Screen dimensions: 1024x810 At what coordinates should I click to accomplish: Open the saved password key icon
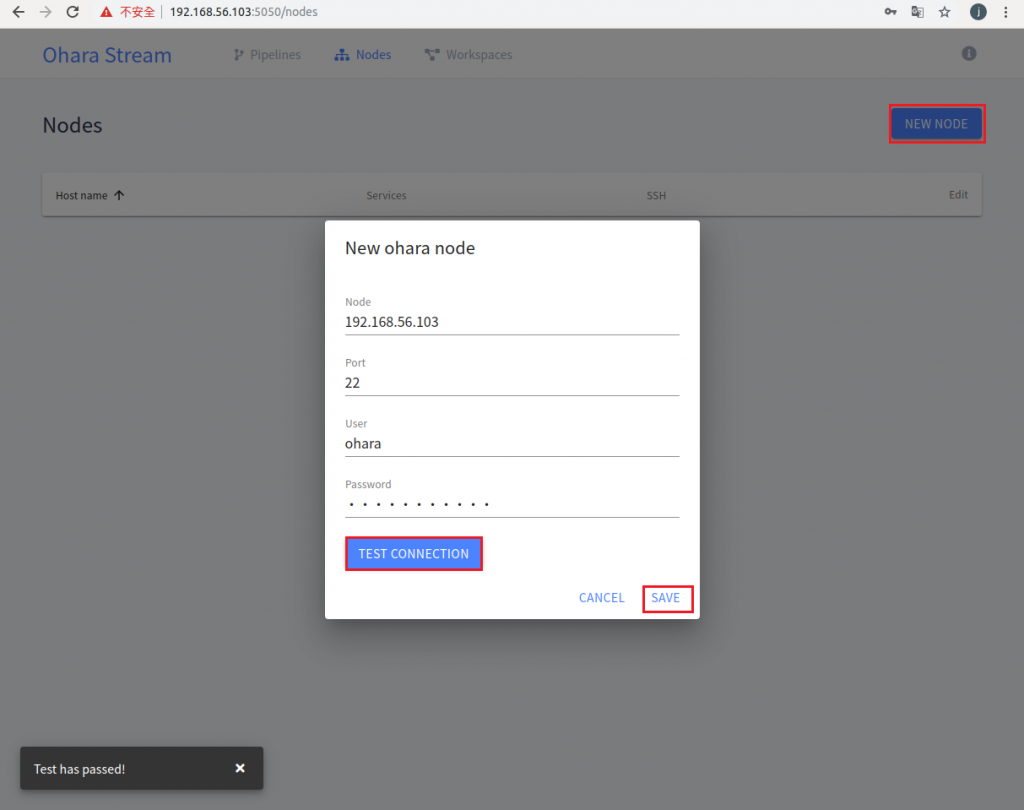click(x=890, y=12)
